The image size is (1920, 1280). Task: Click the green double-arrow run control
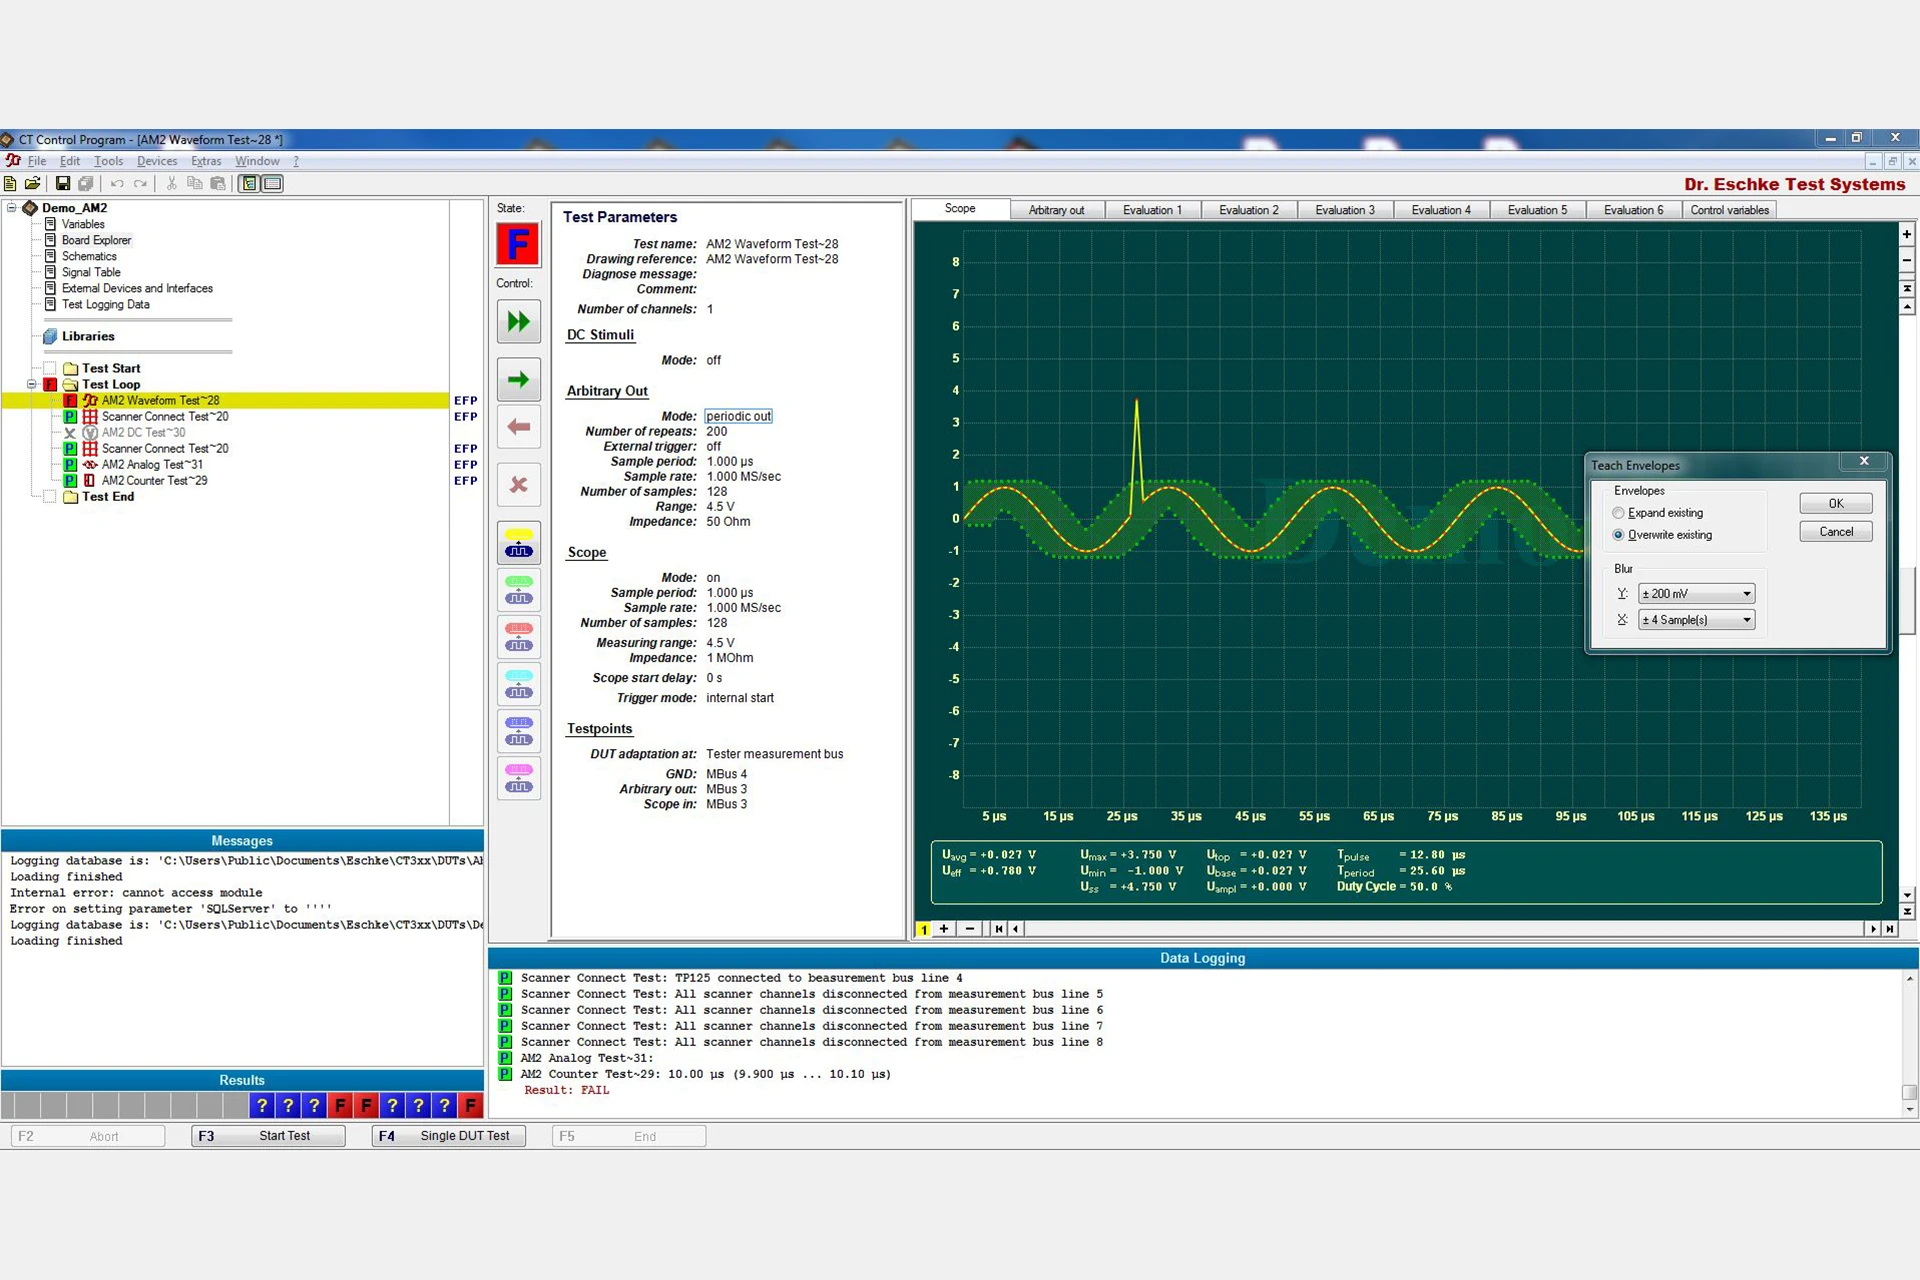click(x=518, y=322)
